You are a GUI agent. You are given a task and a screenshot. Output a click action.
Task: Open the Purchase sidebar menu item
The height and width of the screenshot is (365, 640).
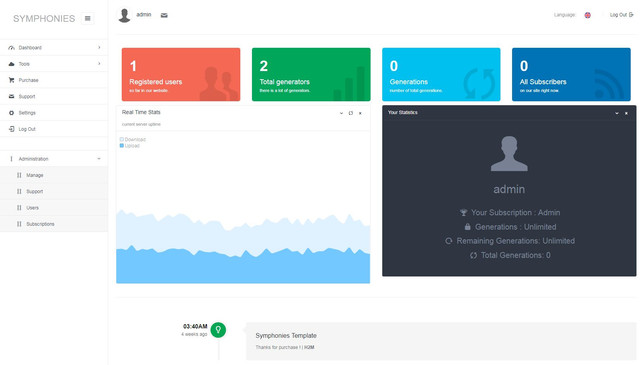click(54, 80)
